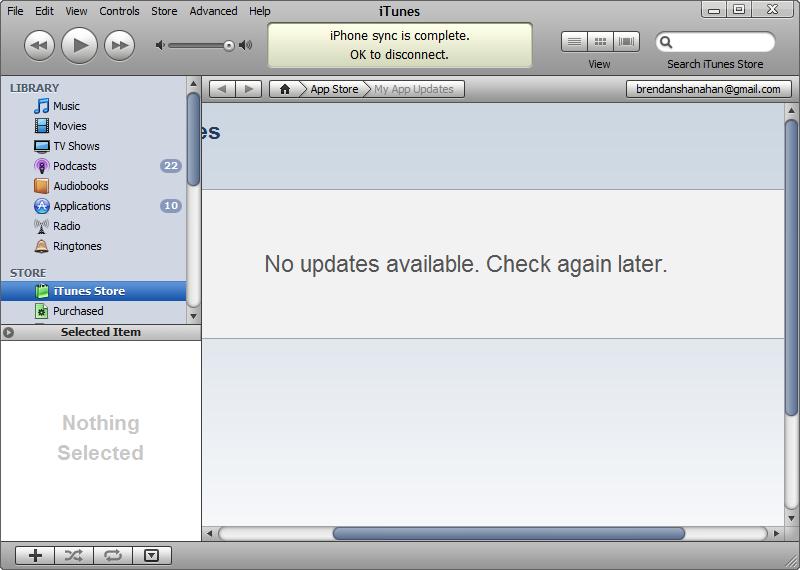Open the Purchased list

click(93, 311)
